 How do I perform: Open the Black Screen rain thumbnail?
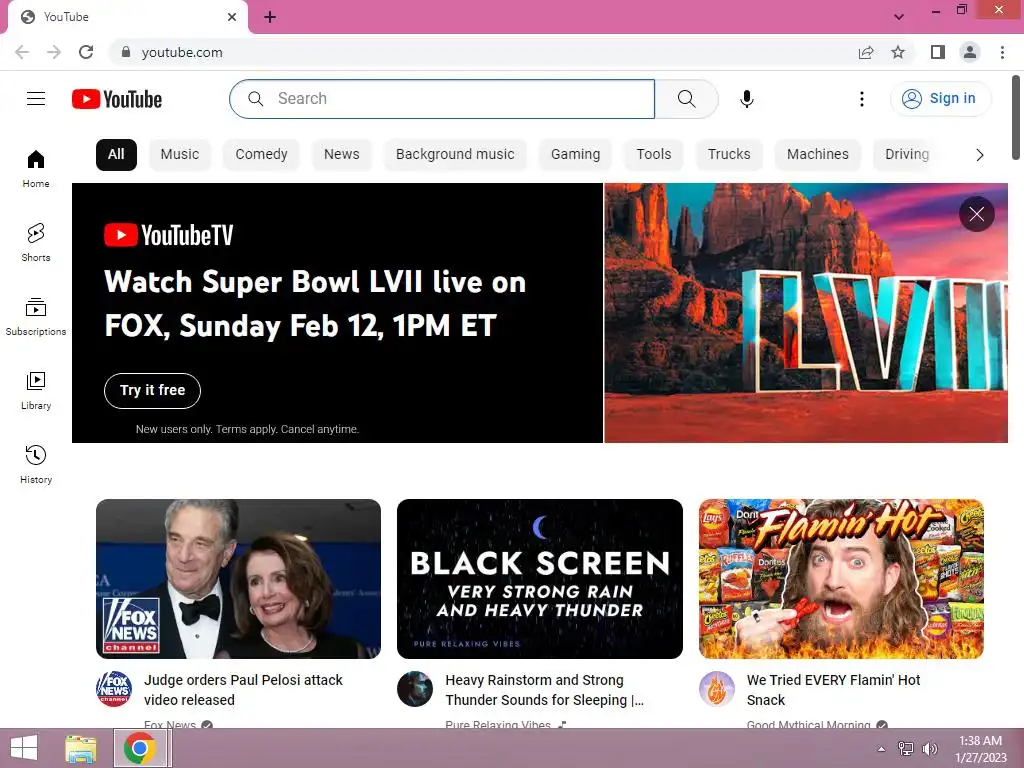pos(539,579)
